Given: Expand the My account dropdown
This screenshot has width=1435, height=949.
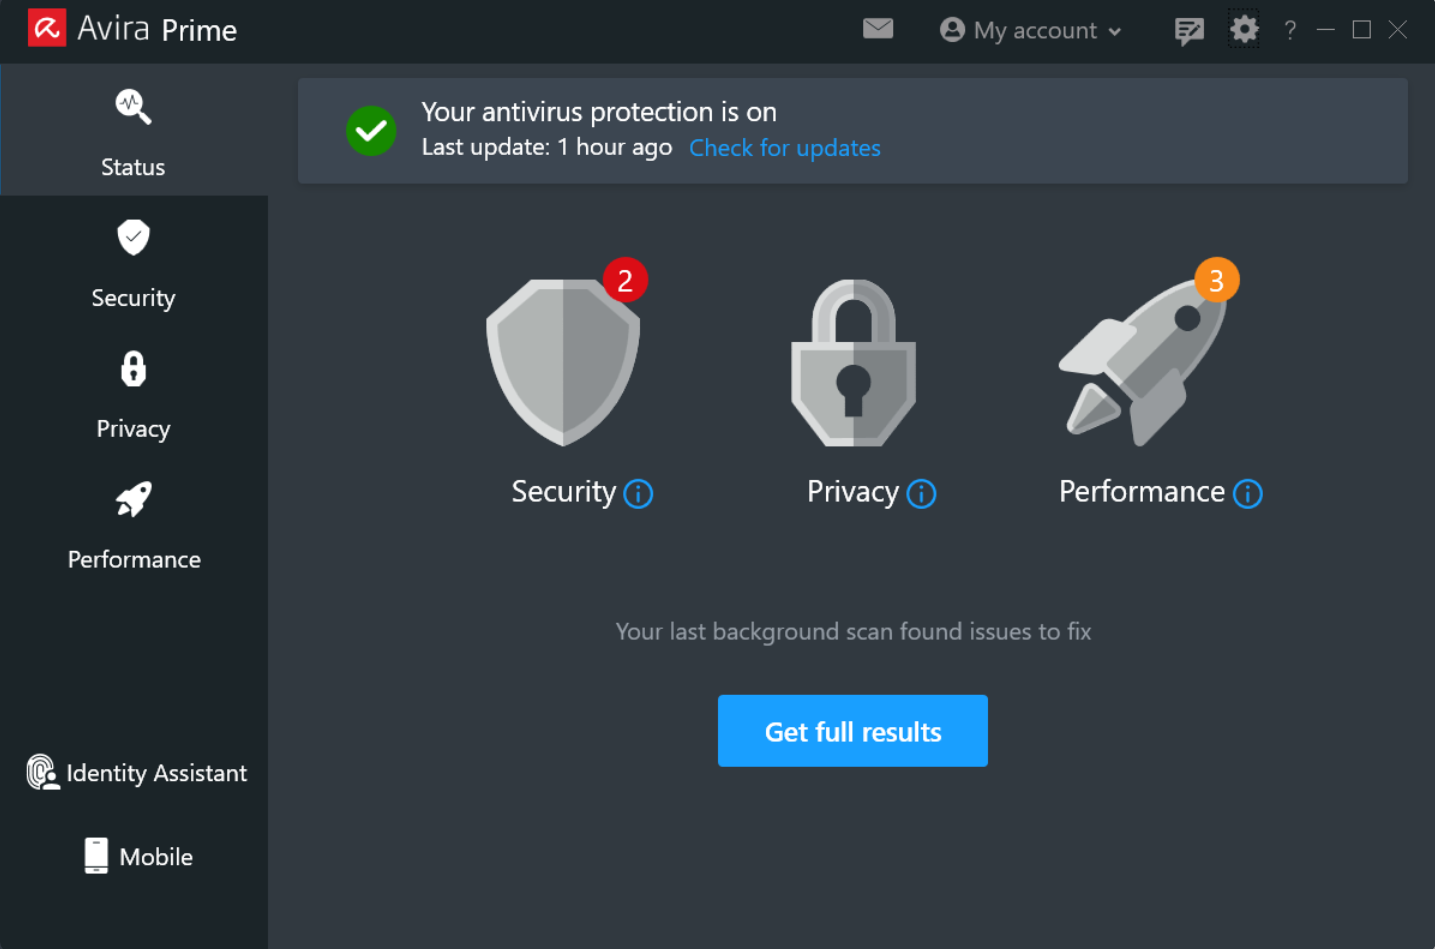Looking at the screenshot, I should pos(1031,30).
